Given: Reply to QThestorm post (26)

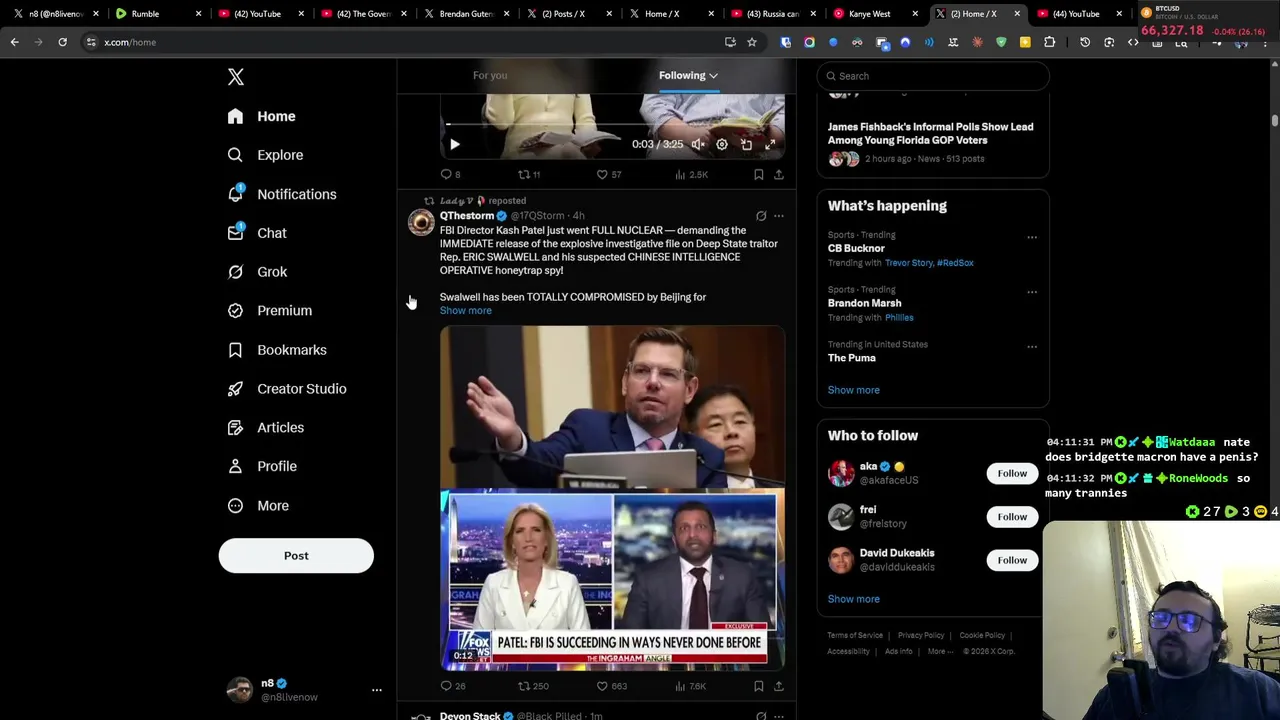Looking at the screenshot, I should click(453, 686).
